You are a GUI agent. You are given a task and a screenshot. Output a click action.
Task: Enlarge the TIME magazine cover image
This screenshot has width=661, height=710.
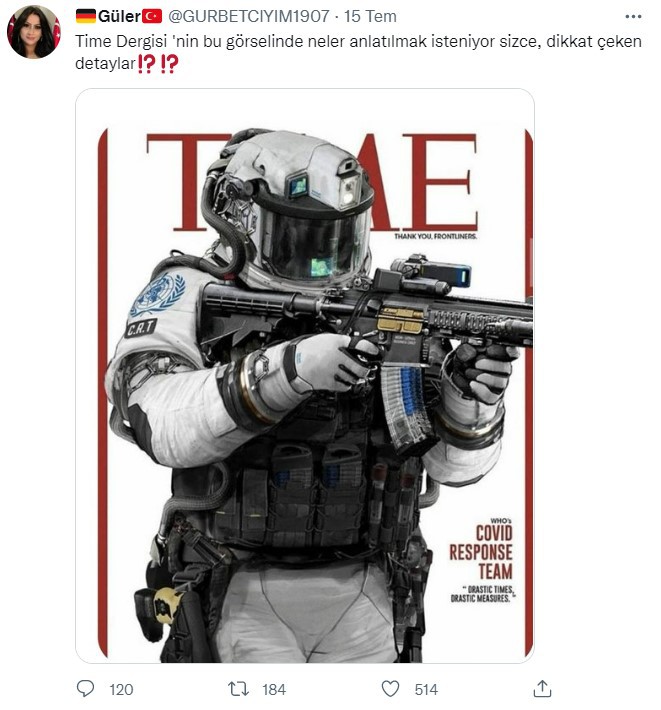pyautogui.click(x=305, y=375)
